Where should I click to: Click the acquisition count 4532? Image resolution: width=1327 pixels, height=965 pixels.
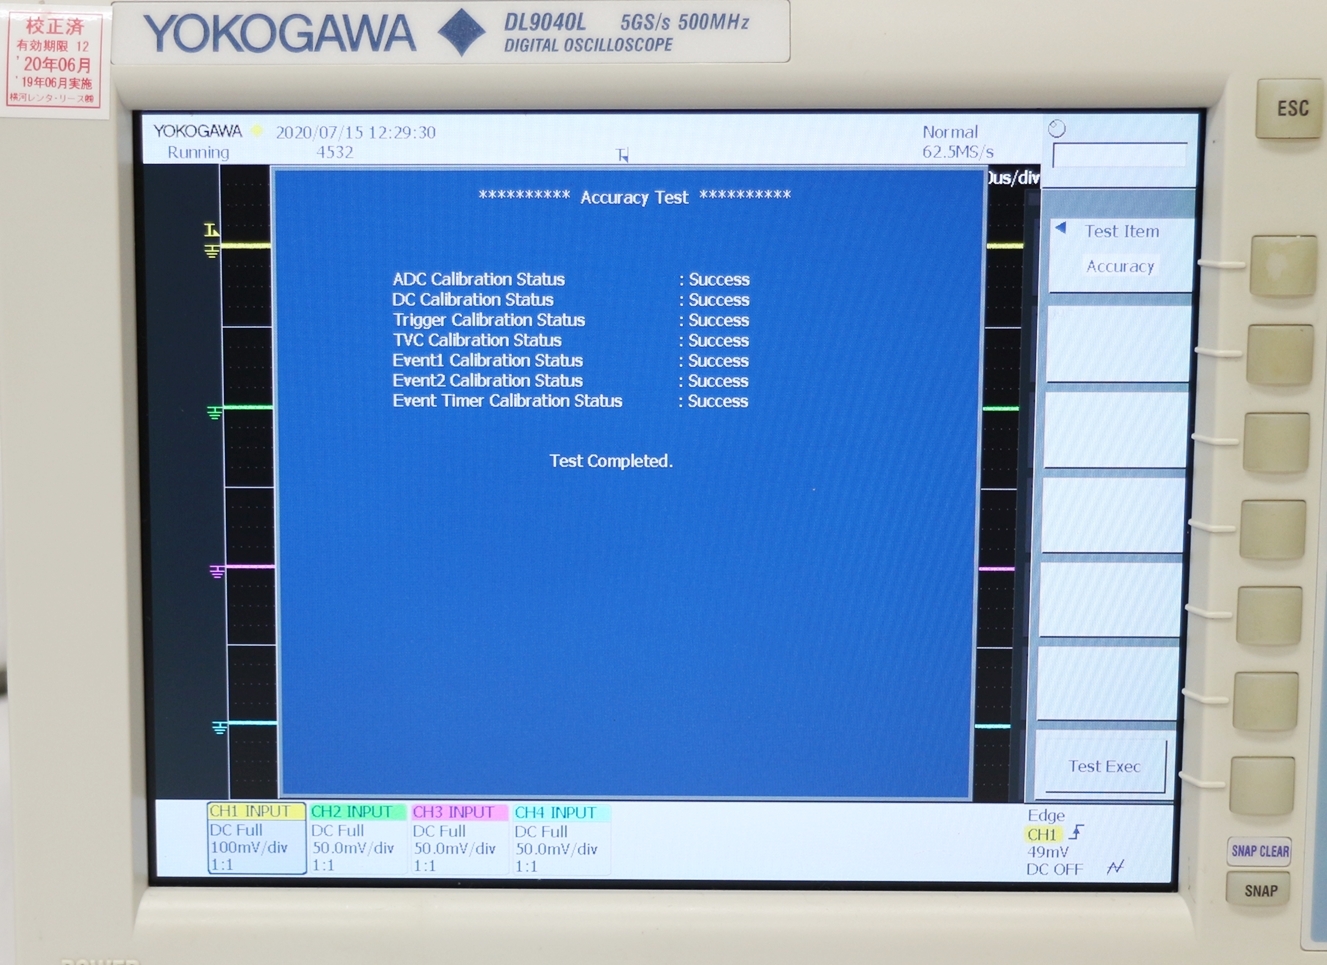click(335, 152)
